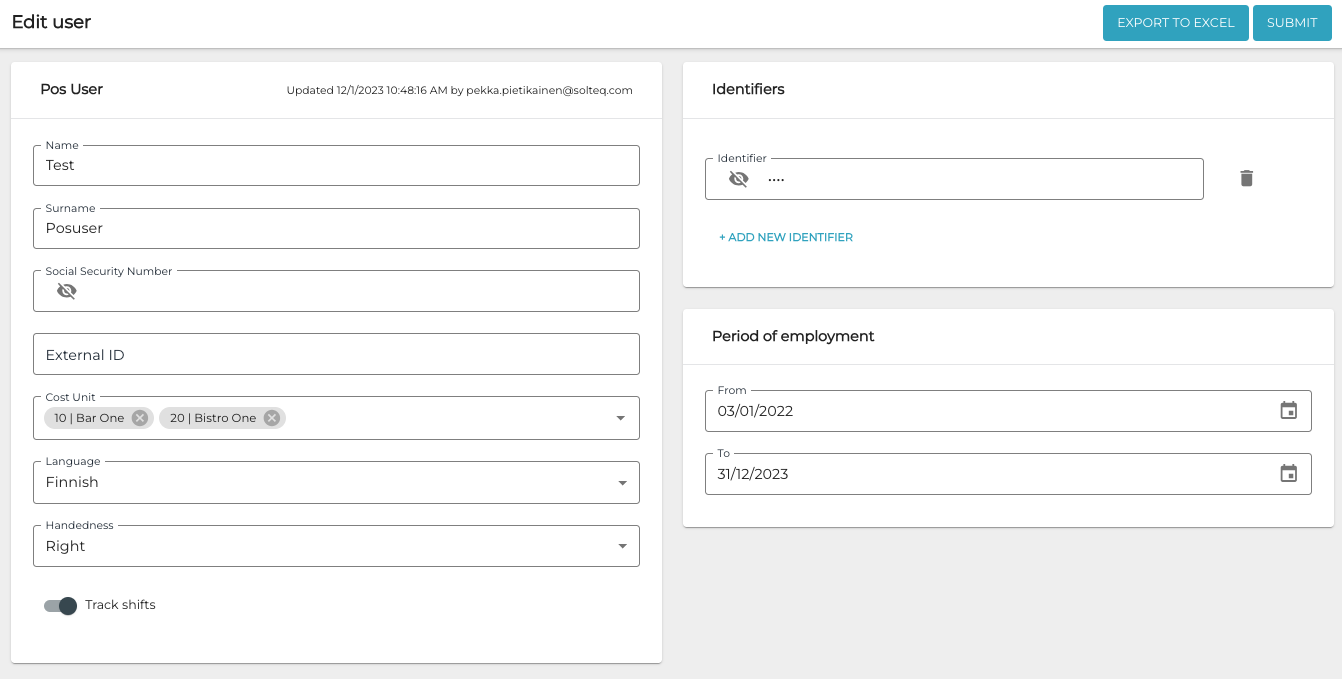The width and height of the screenshot is (1342, 679).
Task: Click the From date text 03/01/2022
Action: (756, 411)
